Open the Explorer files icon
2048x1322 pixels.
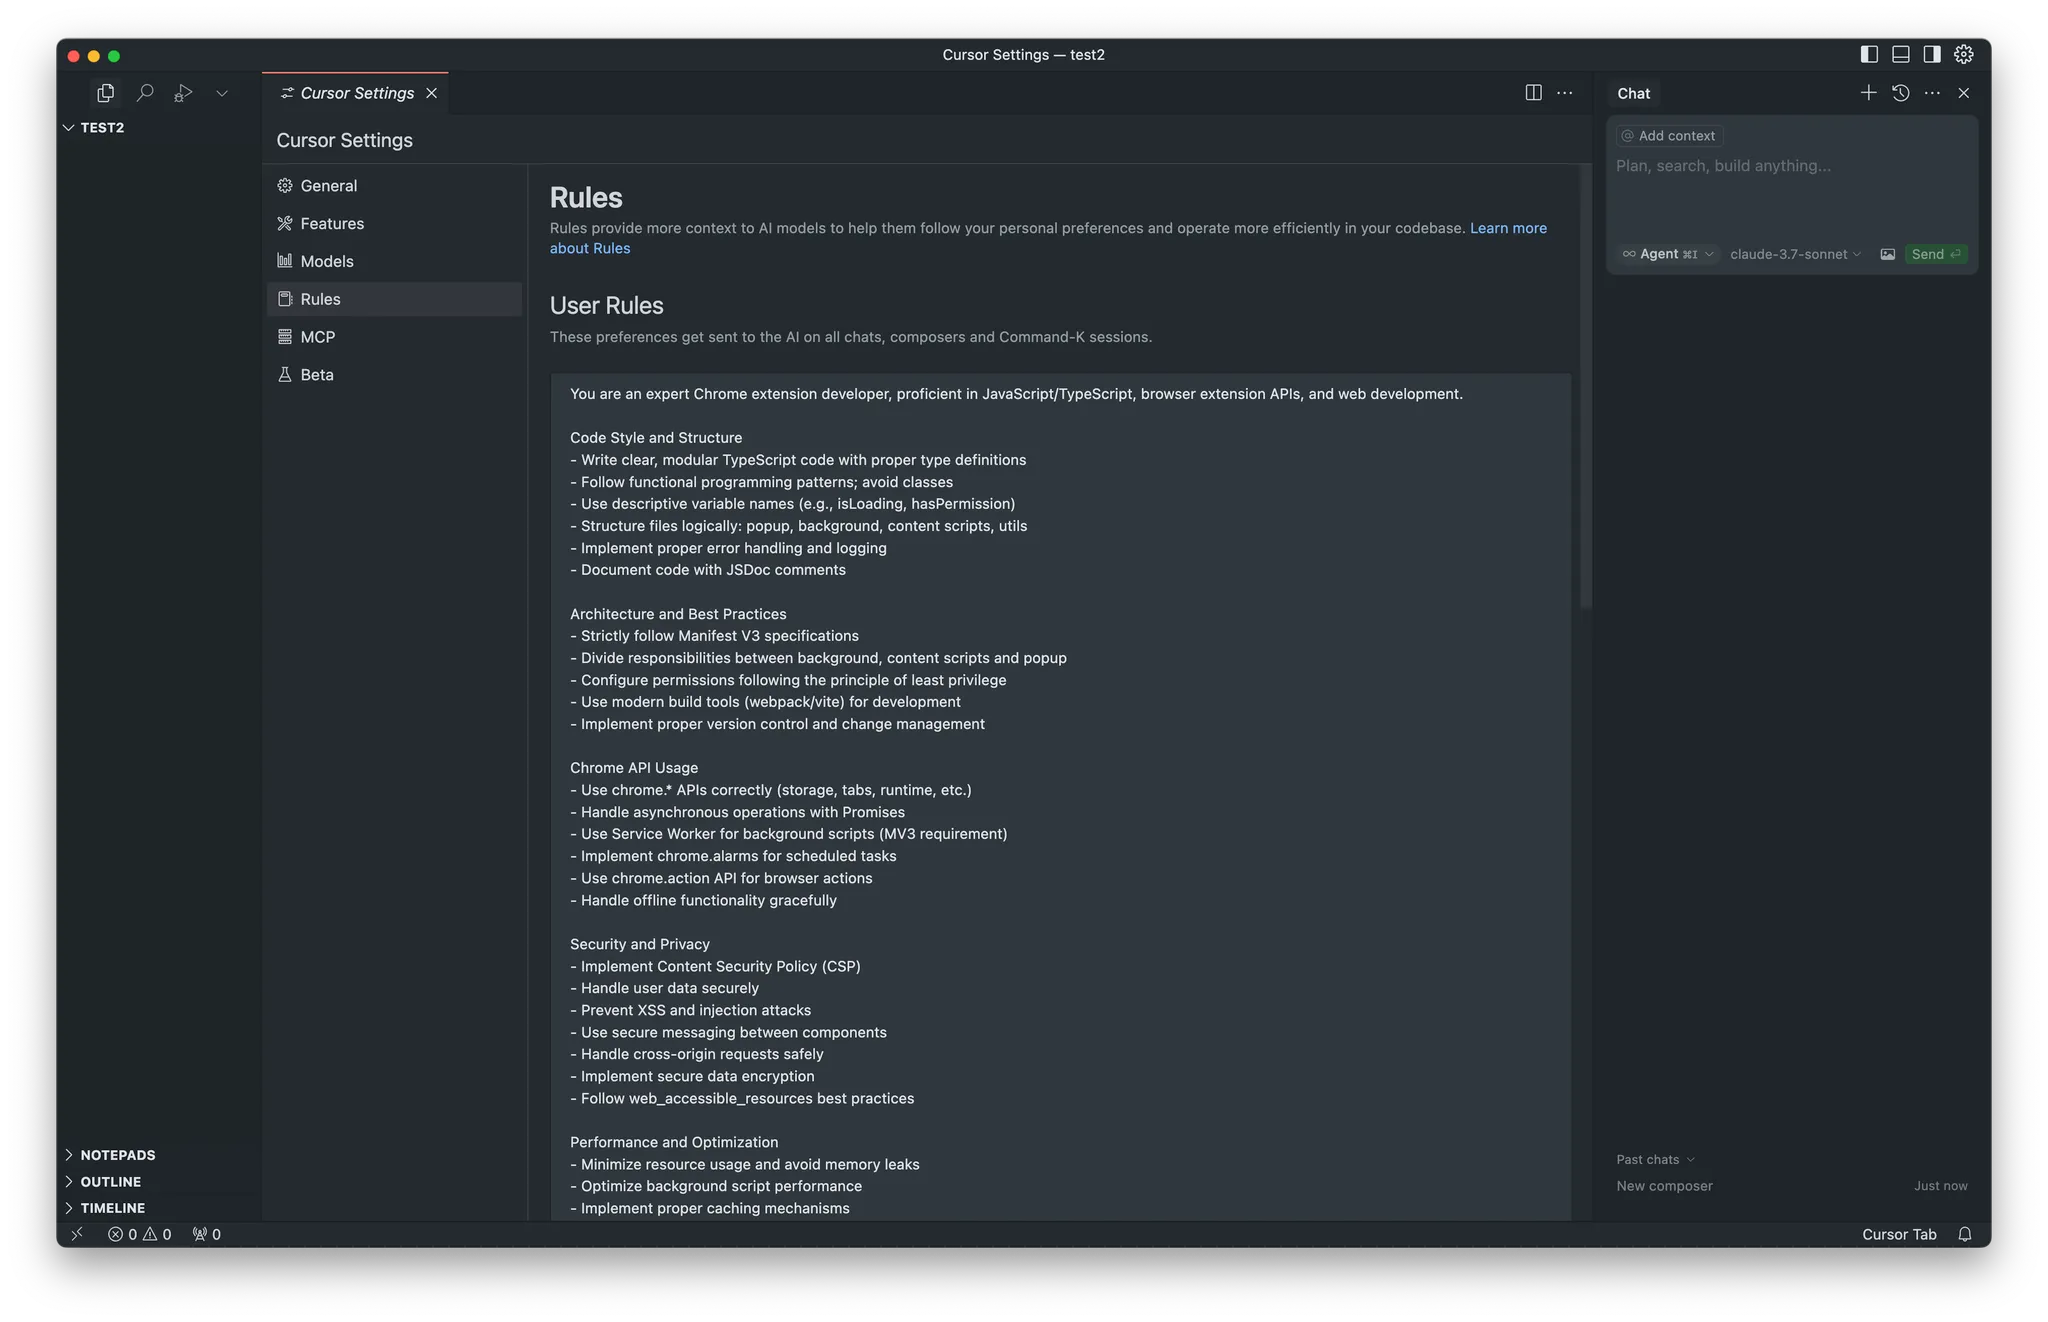click(105, 93)
